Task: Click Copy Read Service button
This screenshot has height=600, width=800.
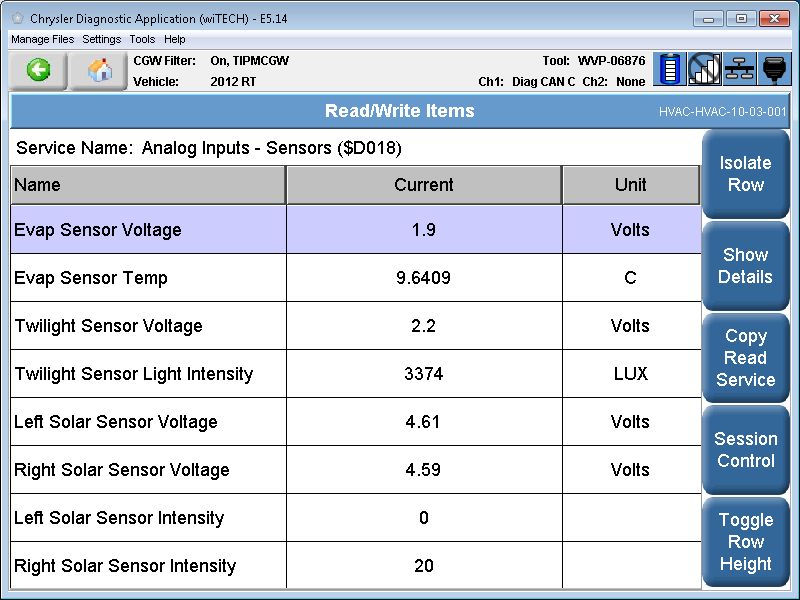Action: 745,358
